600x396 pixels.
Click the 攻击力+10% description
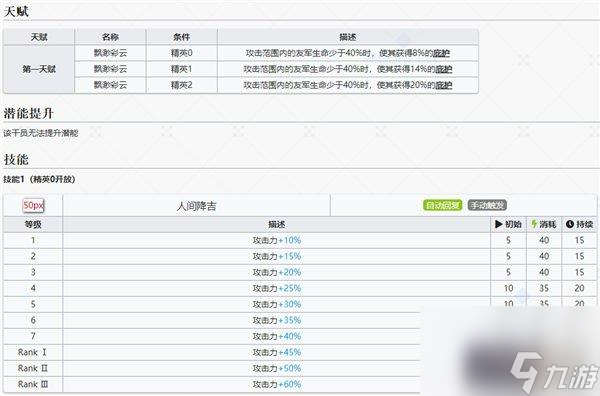276,241
